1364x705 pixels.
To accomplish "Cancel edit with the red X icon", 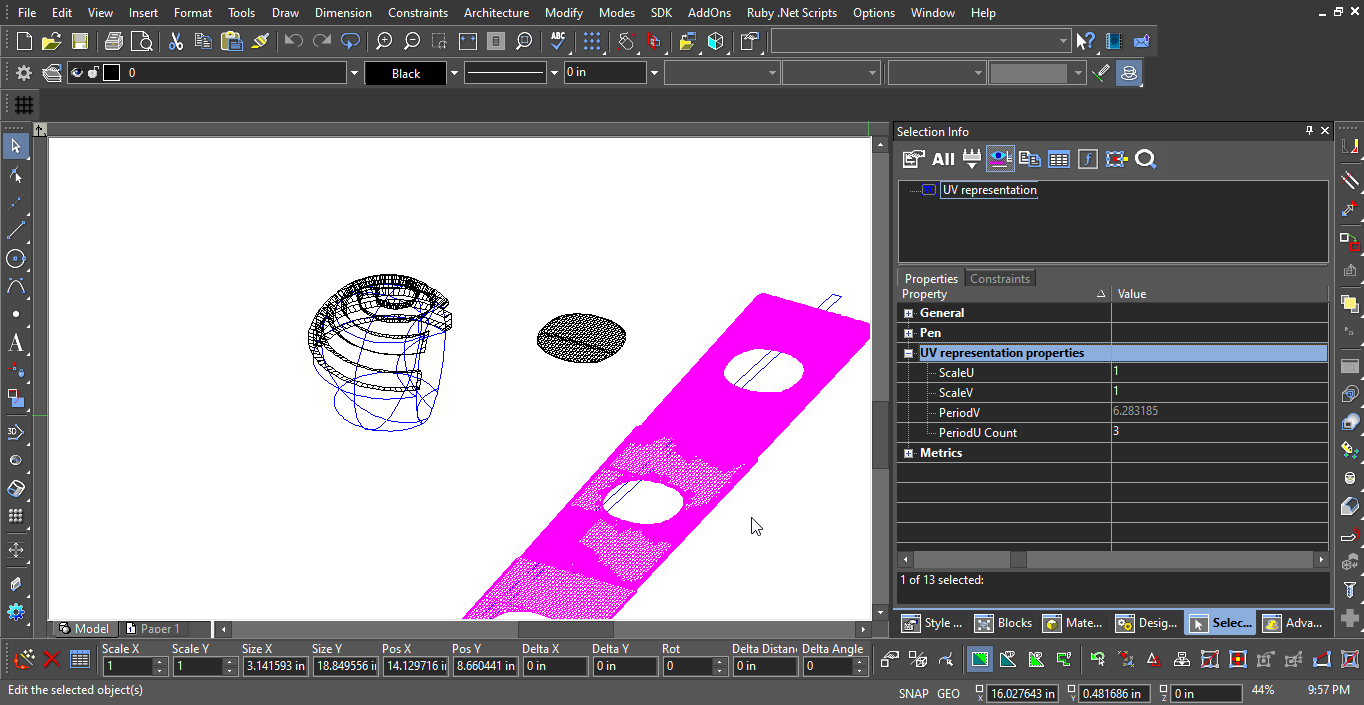I will (52, 659).
